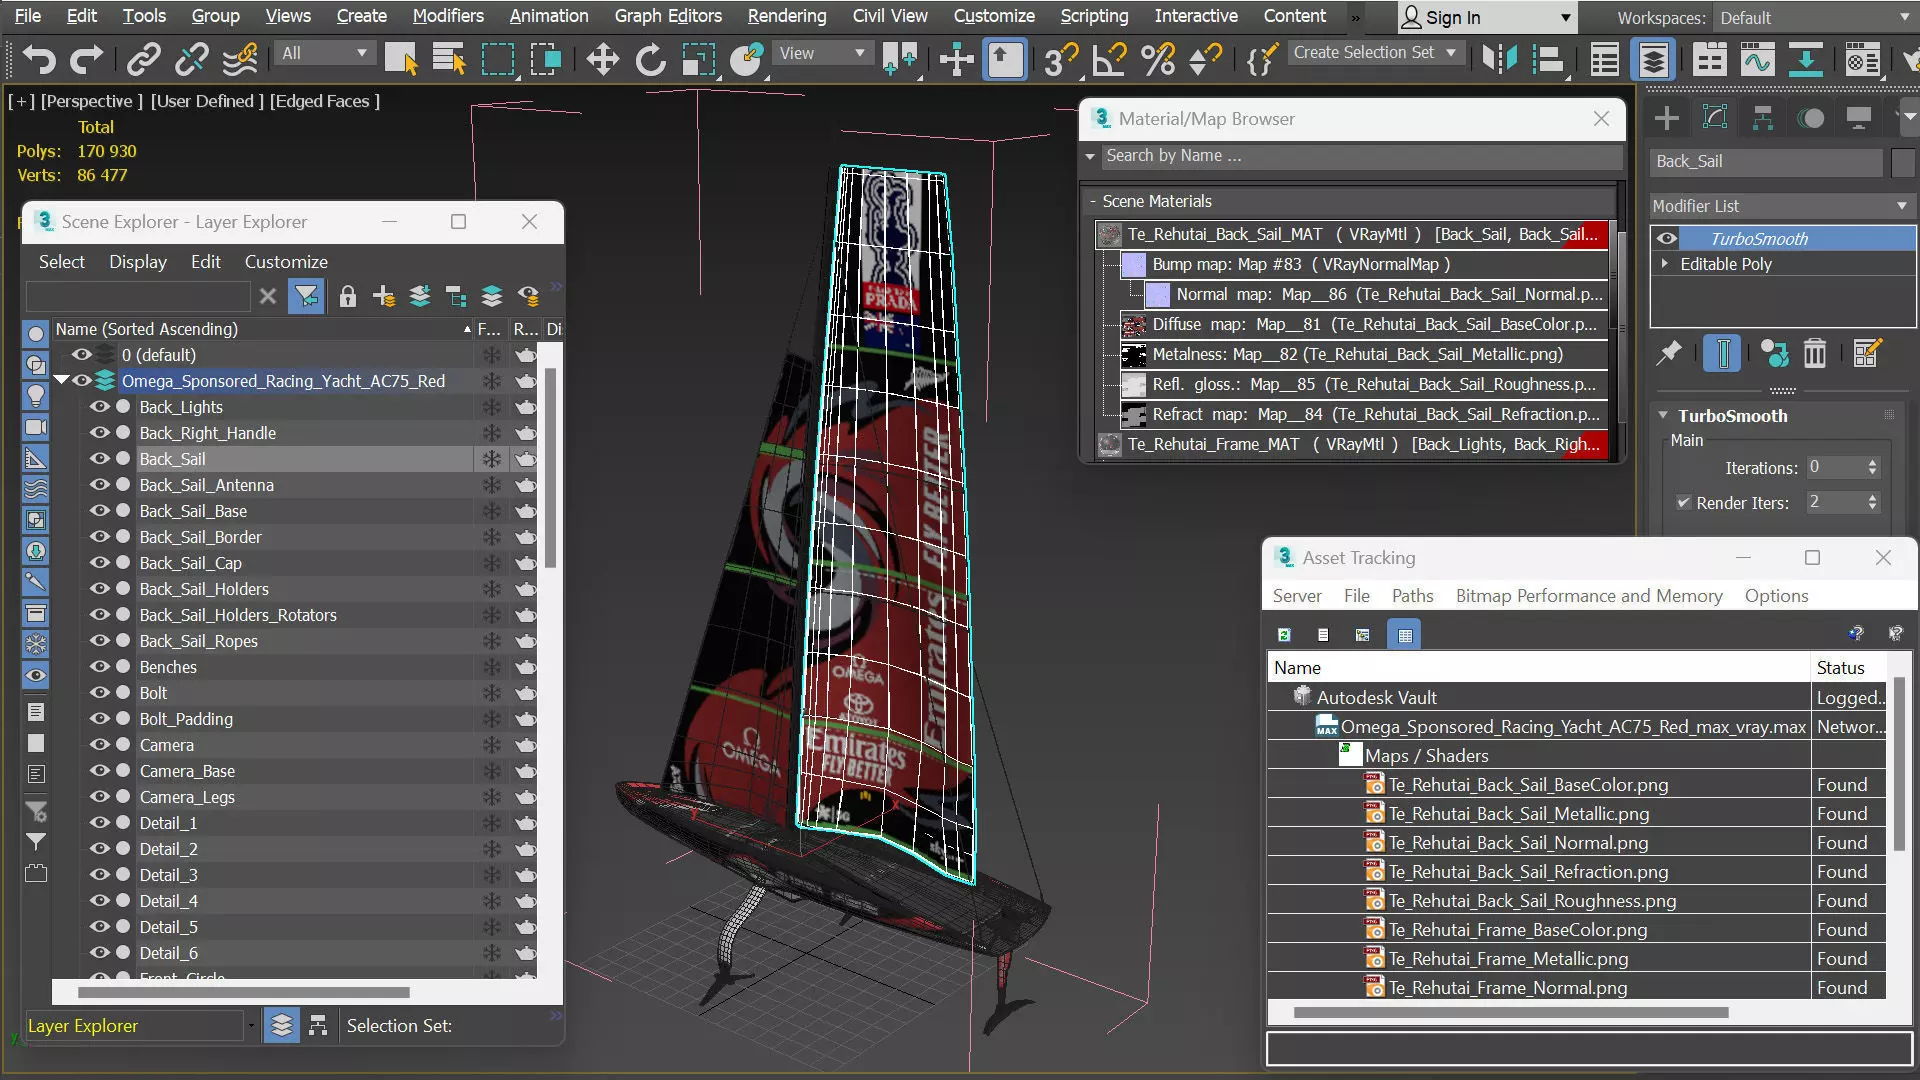Activate the Unlink Selection tool
The image size is (1920, 1080).
(191, 60)
